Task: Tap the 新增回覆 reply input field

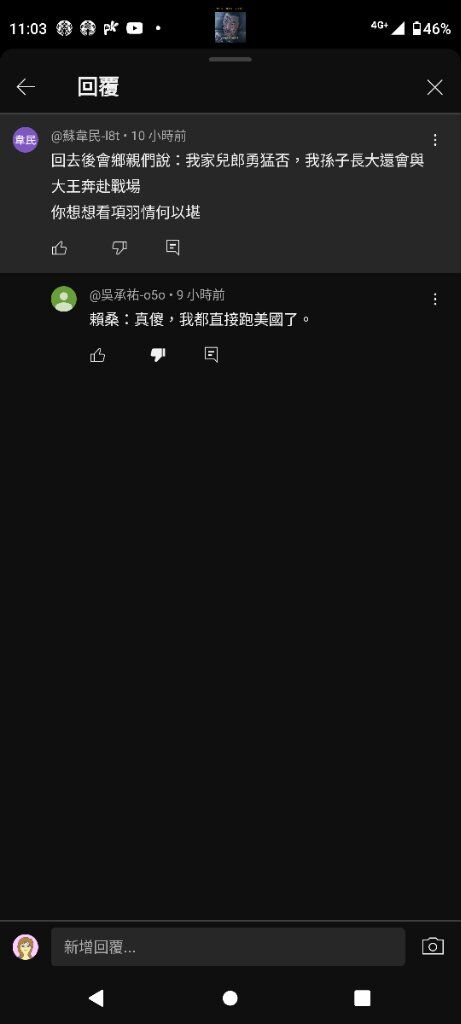Action: pyautogui.click(x=228, y=947)
